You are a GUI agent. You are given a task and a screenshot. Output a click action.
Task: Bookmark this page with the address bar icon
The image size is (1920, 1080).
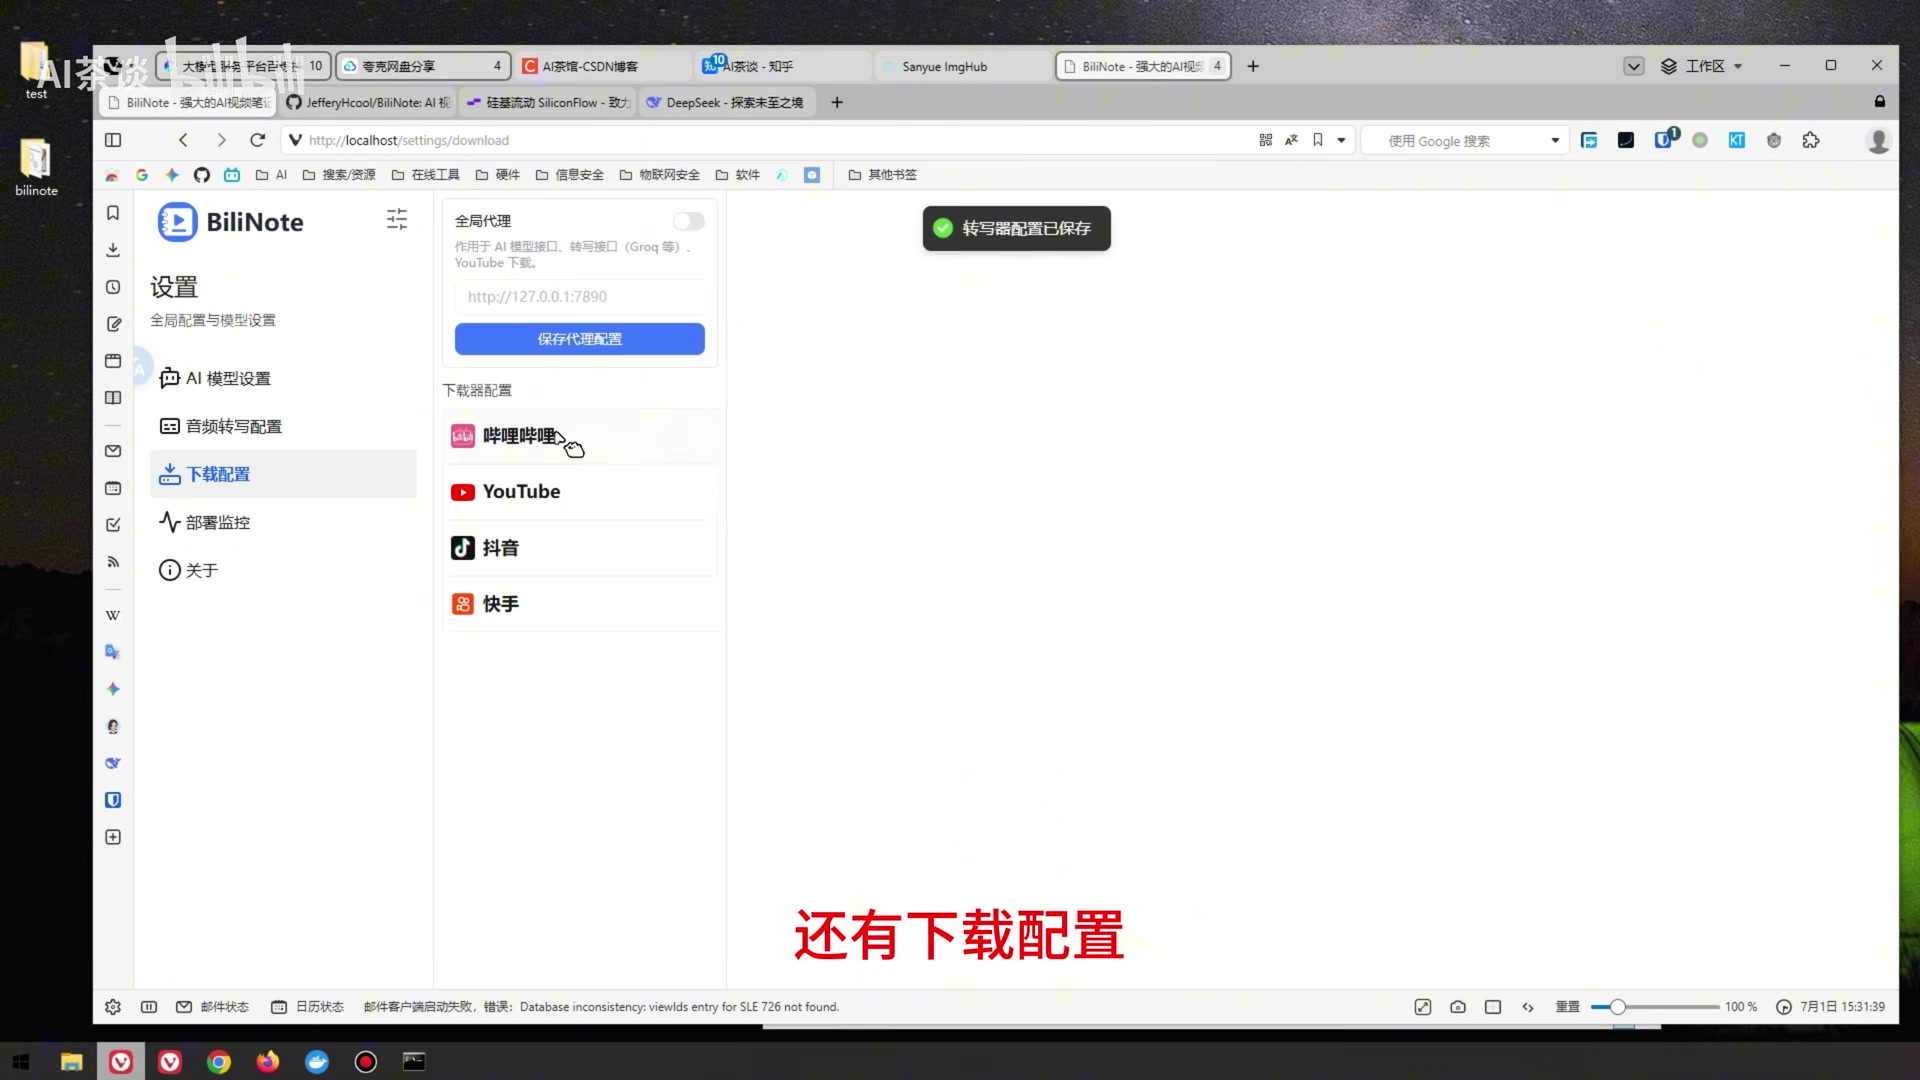click(x=1318, y=140)
